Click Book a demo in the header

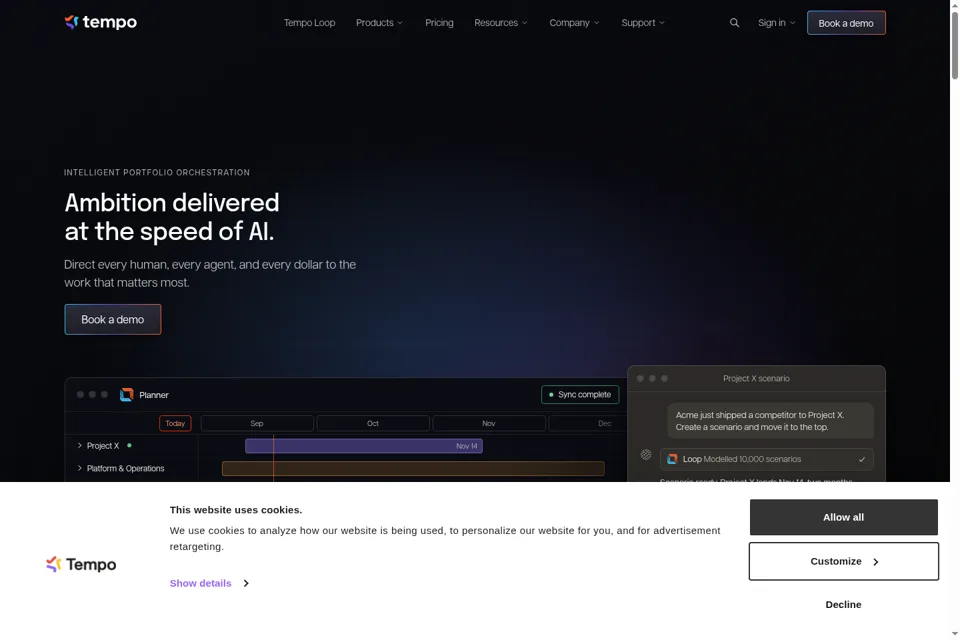pos(846,23)
